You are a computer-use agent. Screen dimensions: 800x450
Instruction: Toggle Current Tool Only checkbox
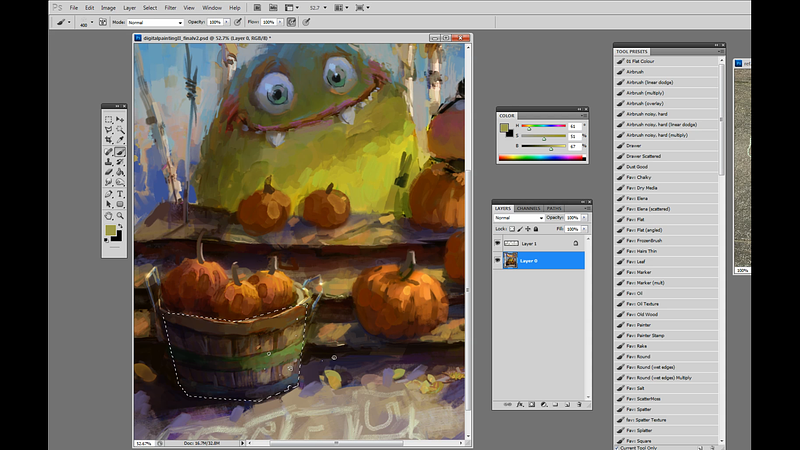(x=617, y=447)
